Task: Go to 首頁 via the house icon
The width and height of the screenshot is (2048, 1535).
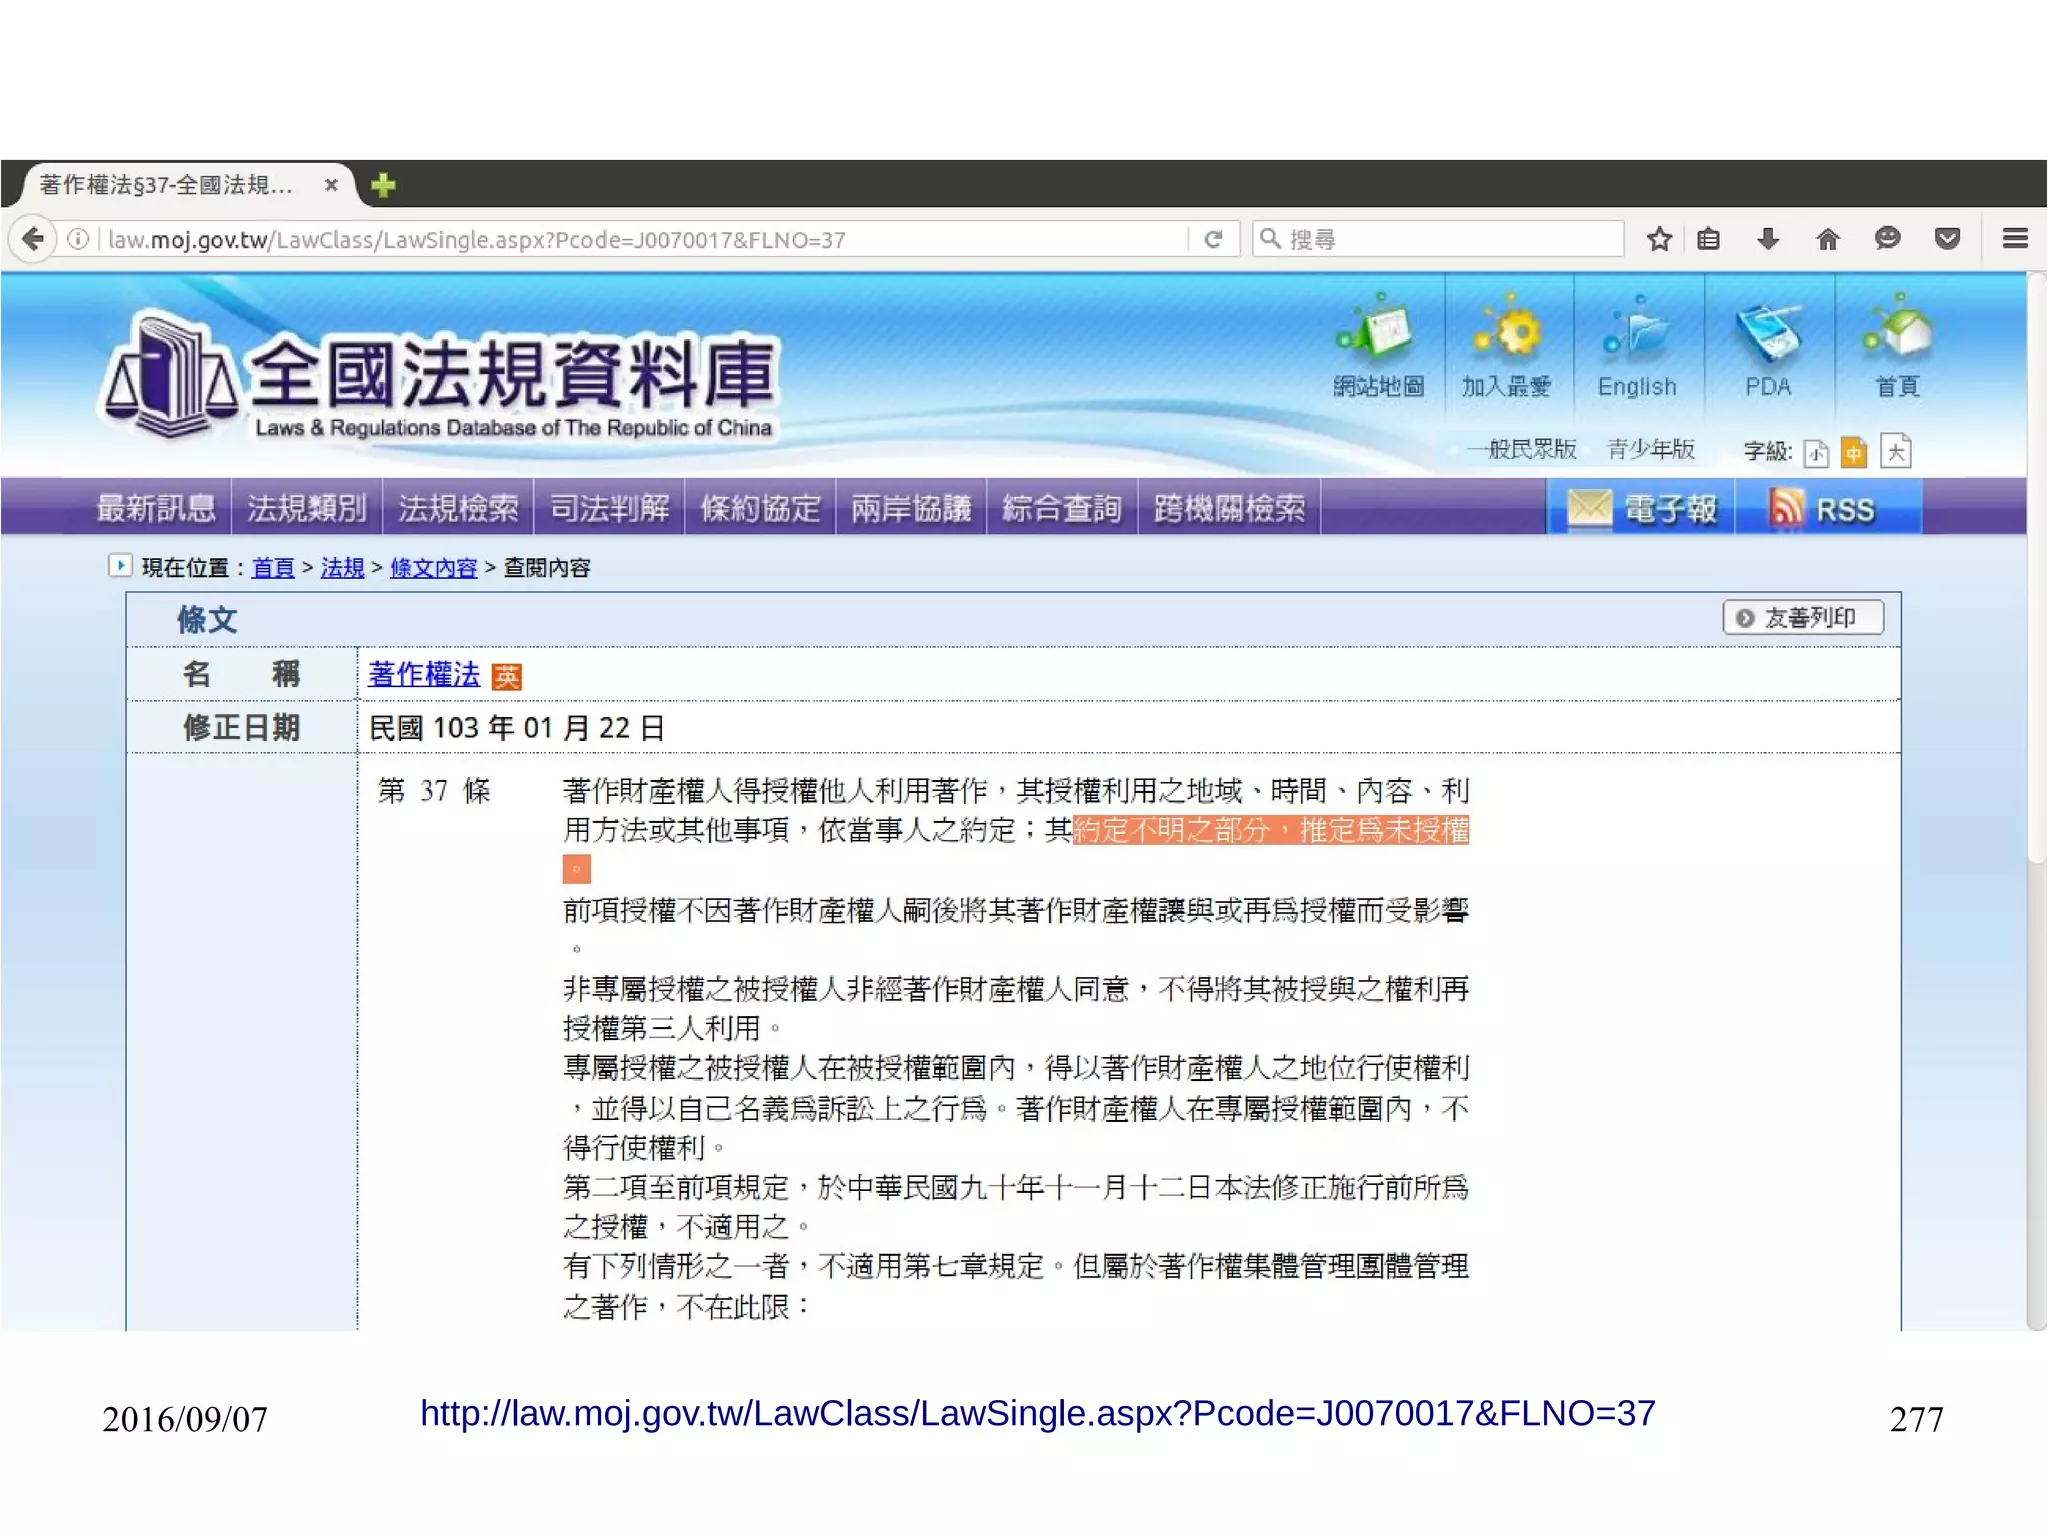Action: [x=1897, y=347]
